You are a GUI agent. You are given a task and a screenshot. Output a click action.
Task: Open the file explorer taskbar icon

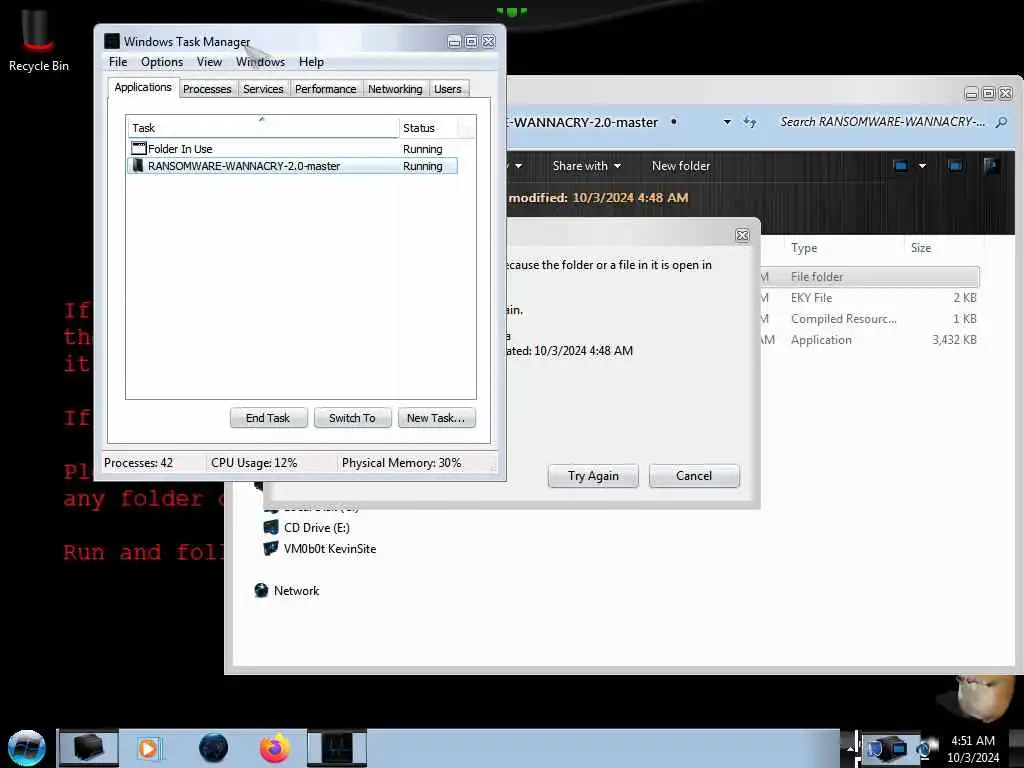pyautogui.click(x=88, y=748)
